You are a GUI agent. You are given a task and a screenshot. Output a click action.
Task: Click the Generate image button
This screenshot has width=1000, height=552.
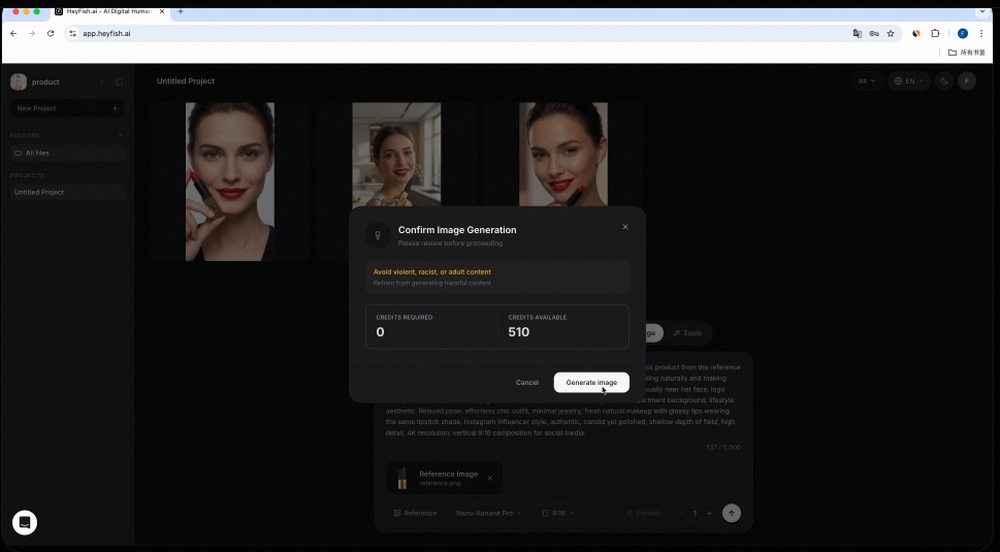pyautogui.click(x=591, y=382)
